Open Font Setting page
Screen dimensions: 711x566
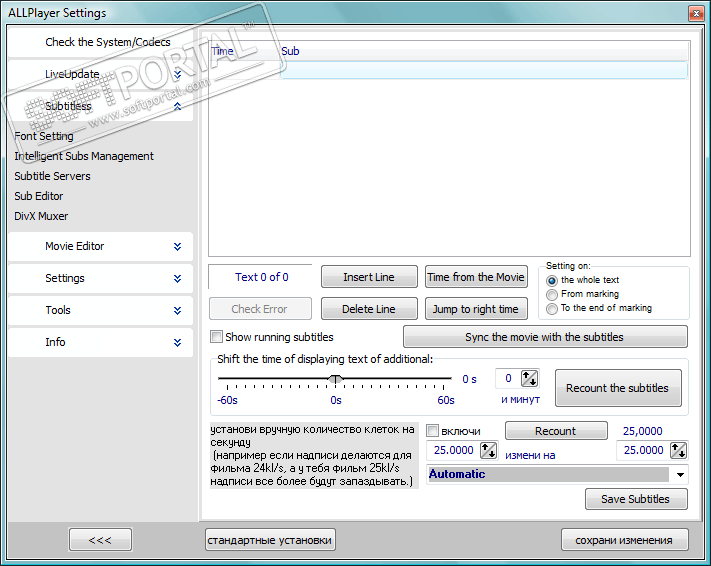point(44,136)
